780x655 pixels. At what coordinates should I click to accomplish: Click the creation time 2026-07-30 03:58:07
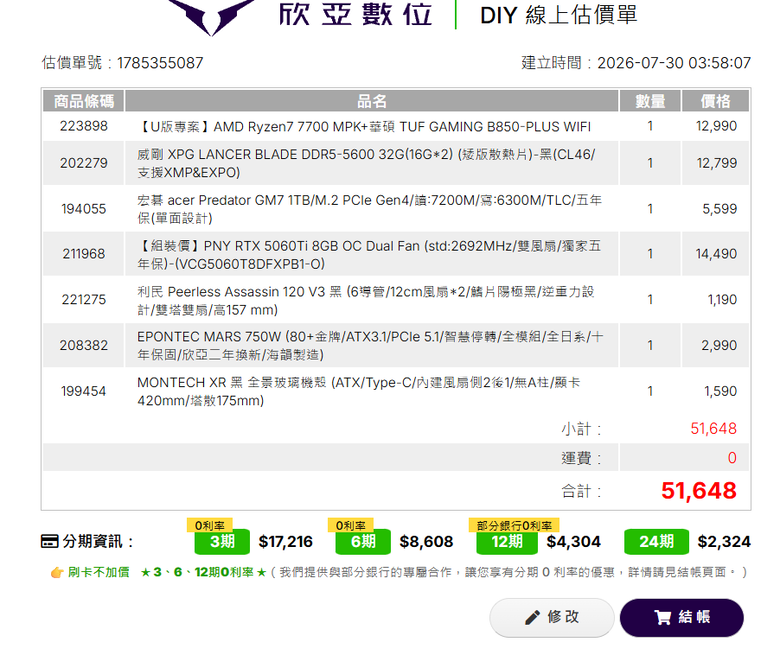tap(674, 63)
